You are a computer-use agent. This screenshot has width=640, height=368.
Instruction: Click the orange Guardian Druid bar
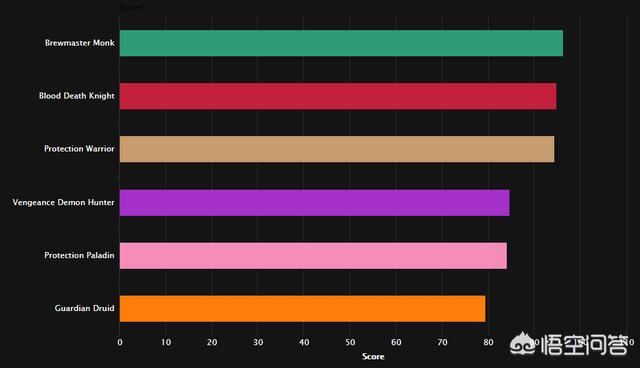302,308
